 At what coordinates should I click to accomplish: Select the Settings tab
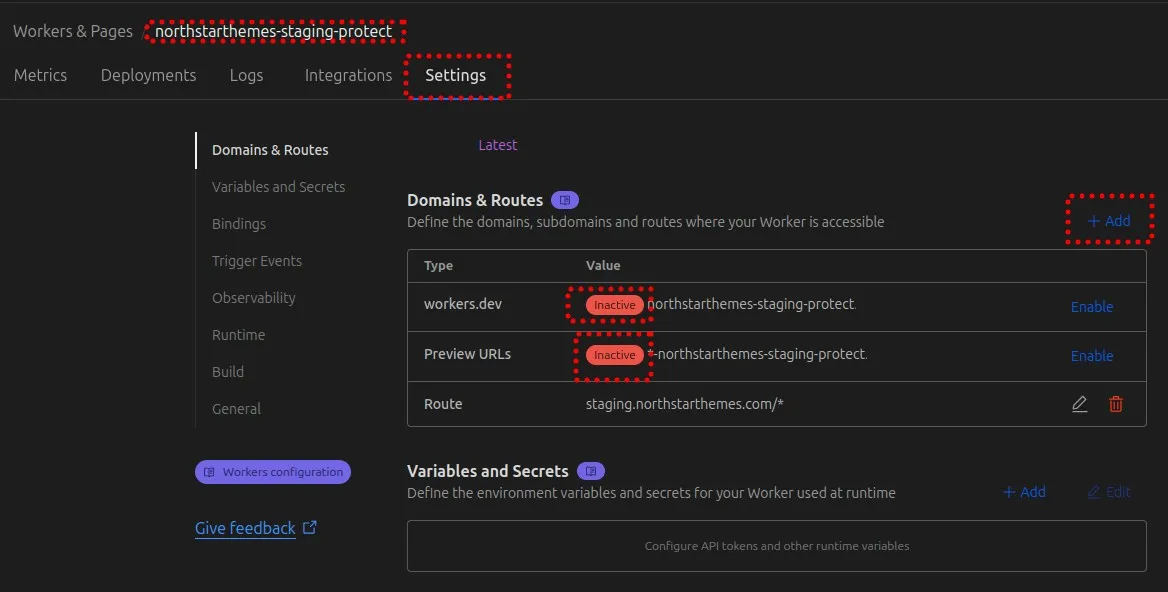[455, 75]
